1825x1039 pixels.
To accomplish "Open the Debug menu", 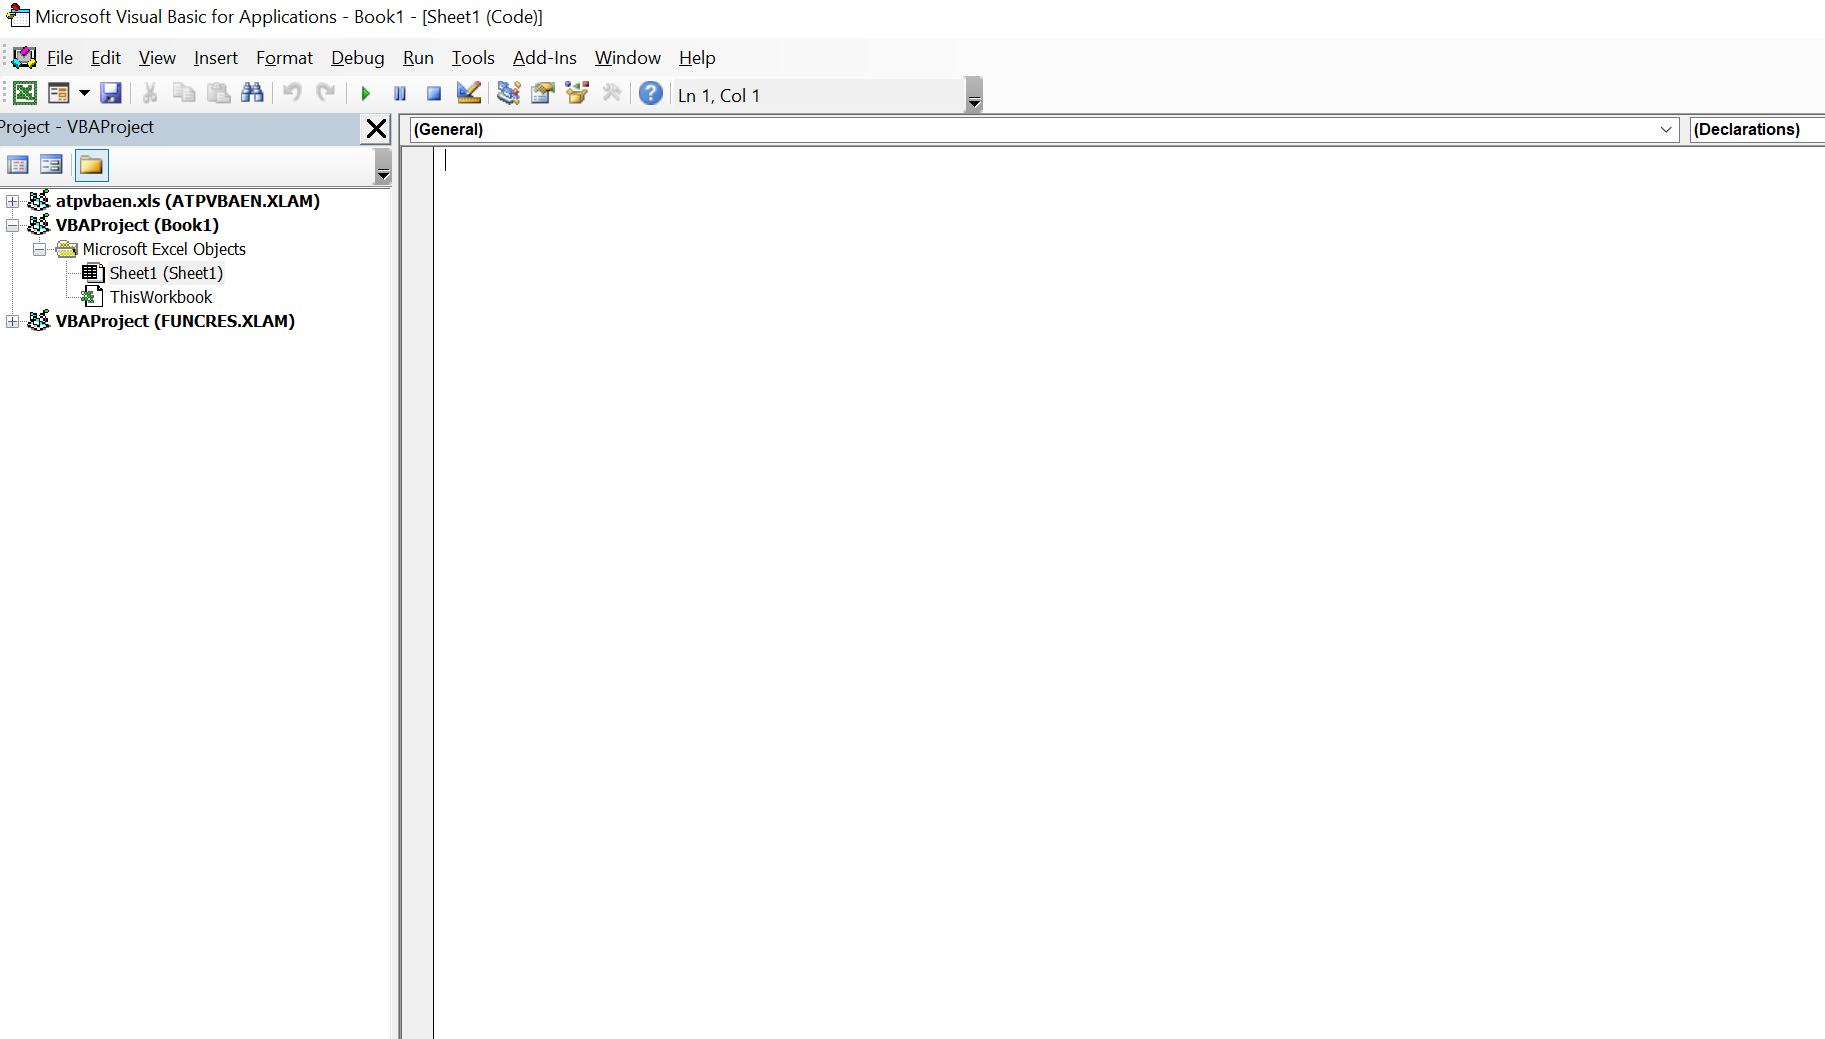I will 358,58.
